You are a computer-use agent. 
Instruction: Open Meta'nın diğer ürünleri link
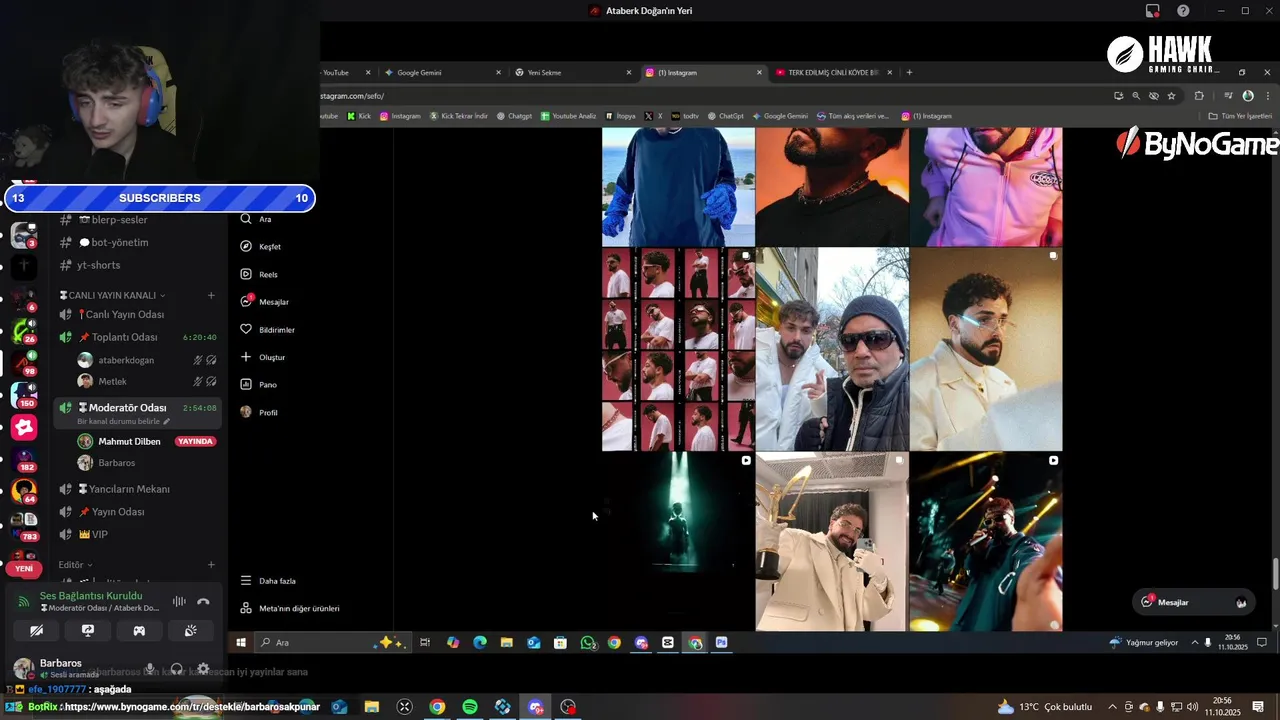coord(290,608)
